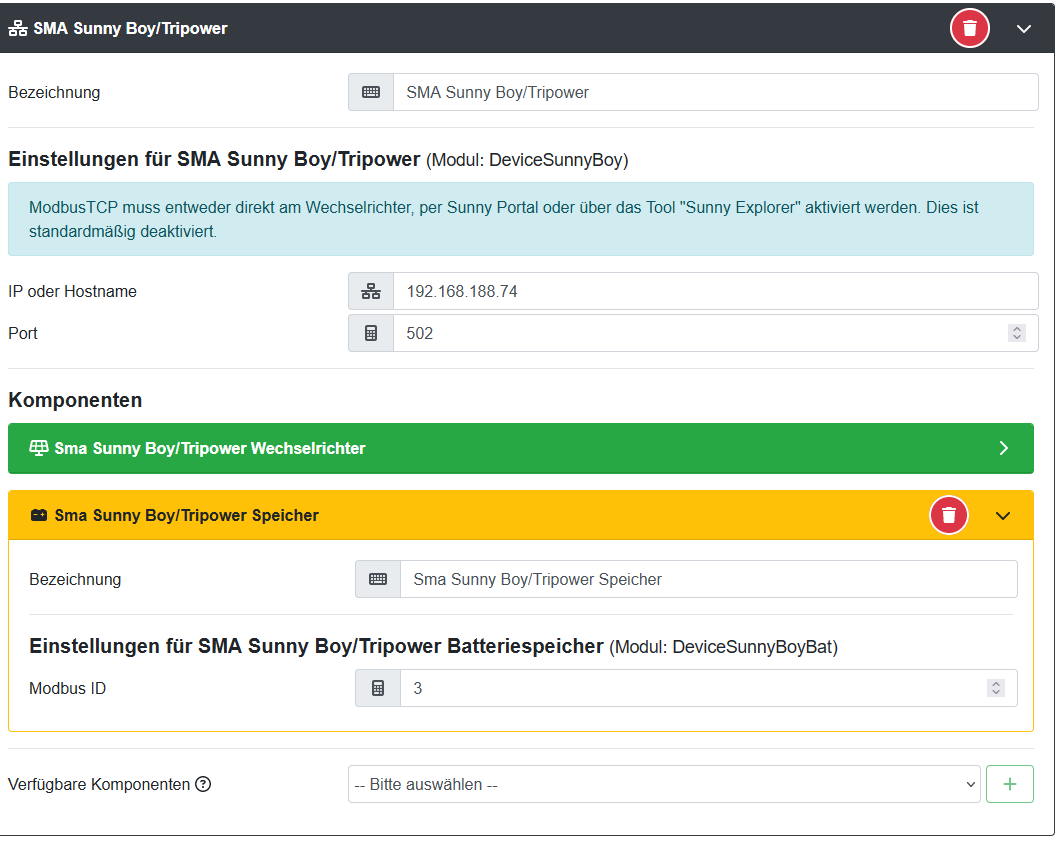Click the 'Verfügbare Komponenten' label
This screenshot has width=1060, height=842.
pos(99,785)
